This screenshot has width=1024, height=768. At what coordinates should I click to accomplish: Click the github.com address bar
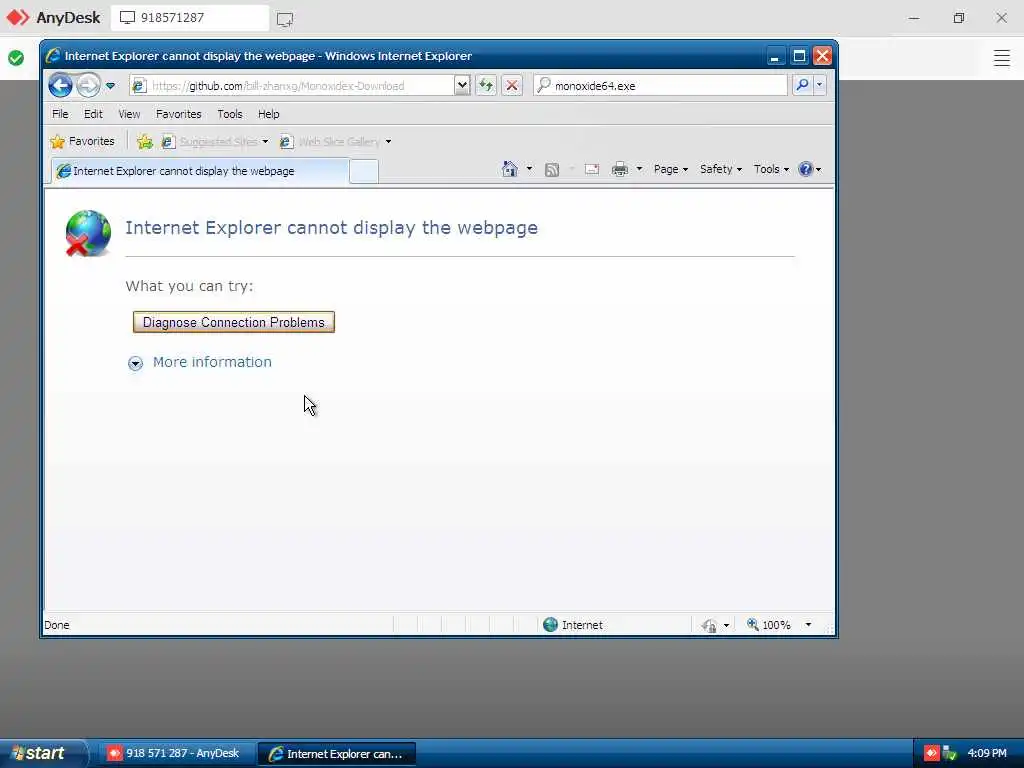[x=291, y=86]
